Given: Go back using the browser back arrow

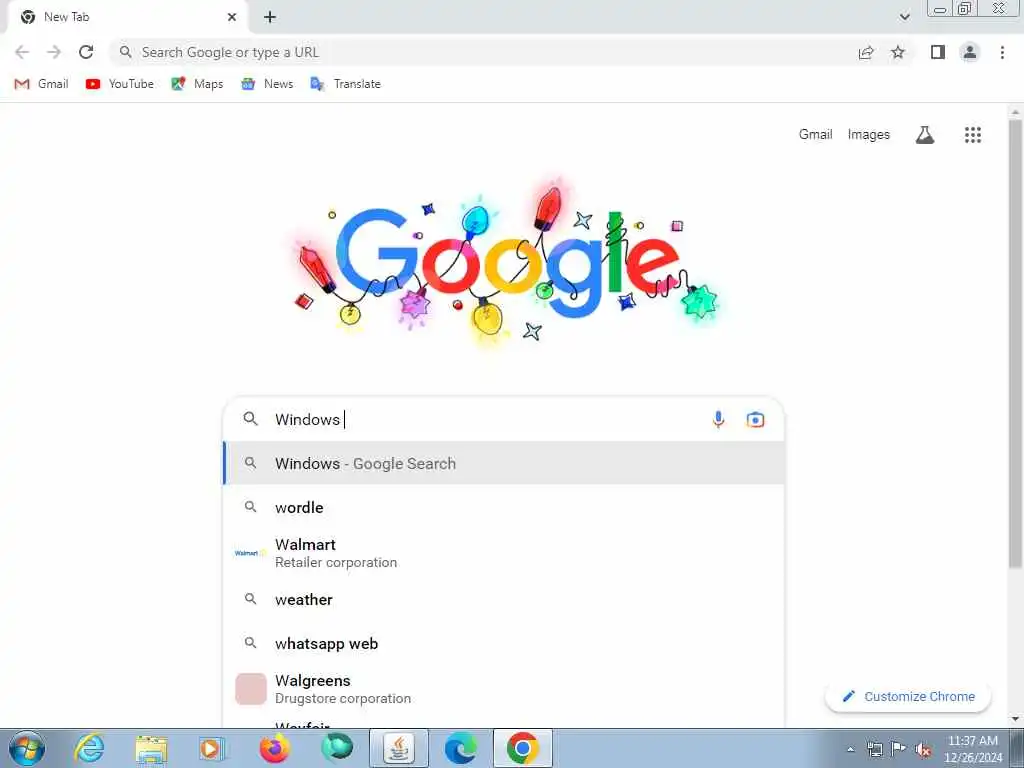Looking at the screenshot, I should click(x=22, y=52).
